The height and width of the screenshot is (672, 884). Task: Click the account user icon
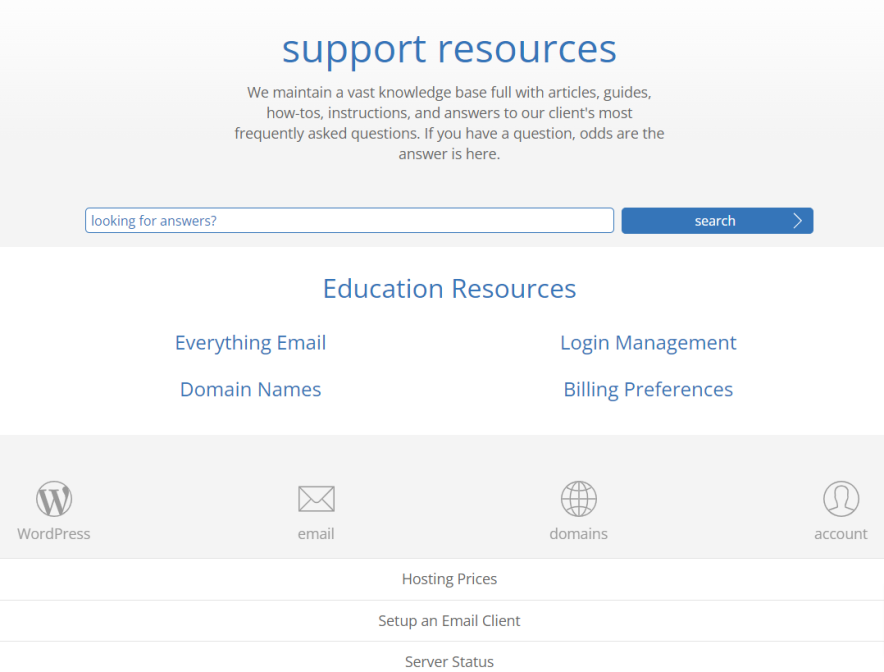pyautogui.click(x=841, y=498)
